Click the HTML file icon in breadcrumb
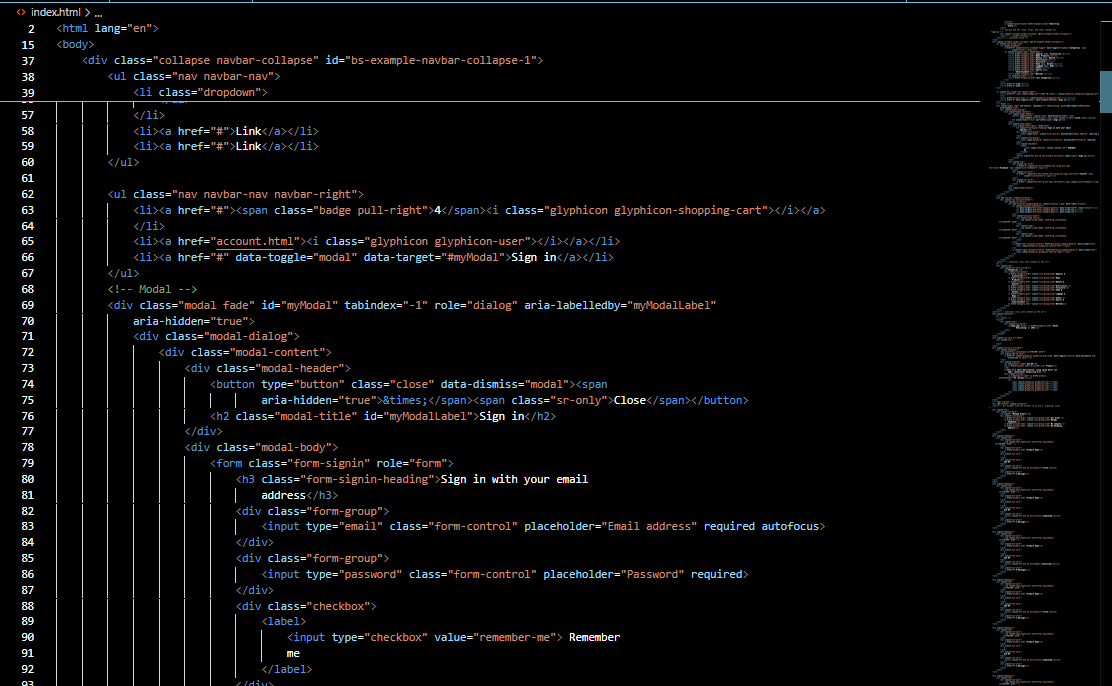1112x686 pixels. click(x=21, y=12)
